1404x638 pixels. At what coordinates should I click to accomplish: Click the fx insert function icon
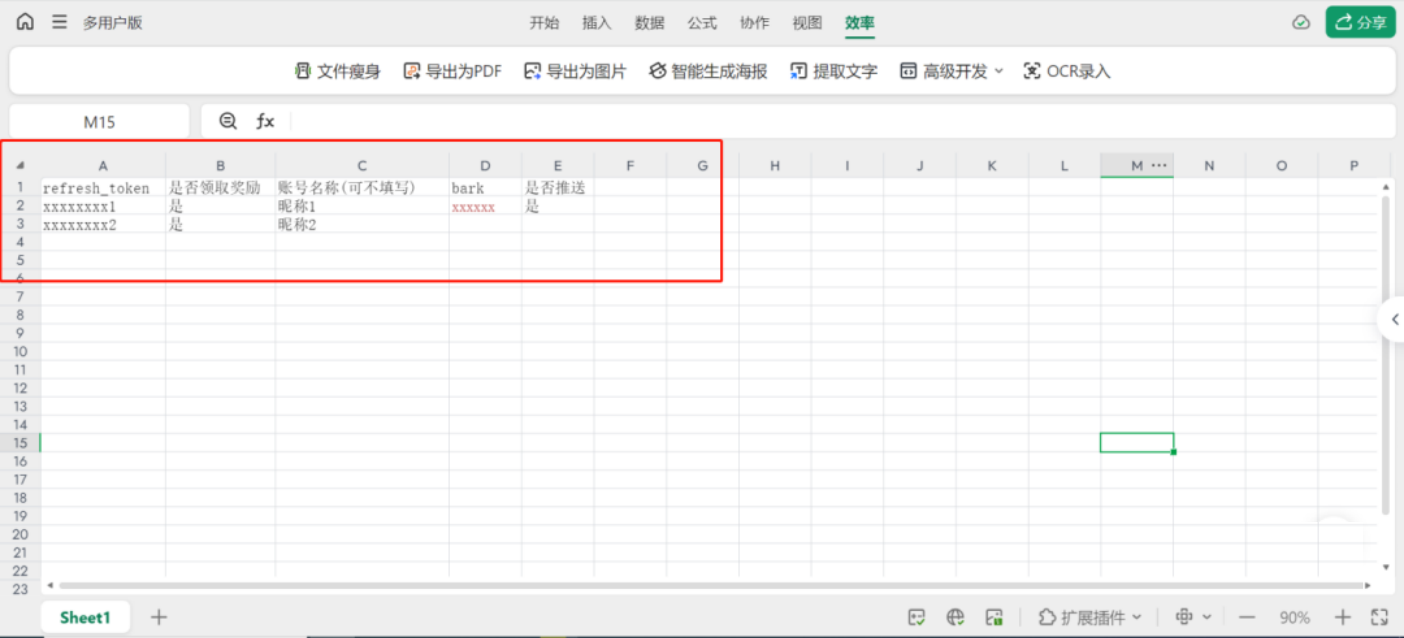[x=265, y=121]
